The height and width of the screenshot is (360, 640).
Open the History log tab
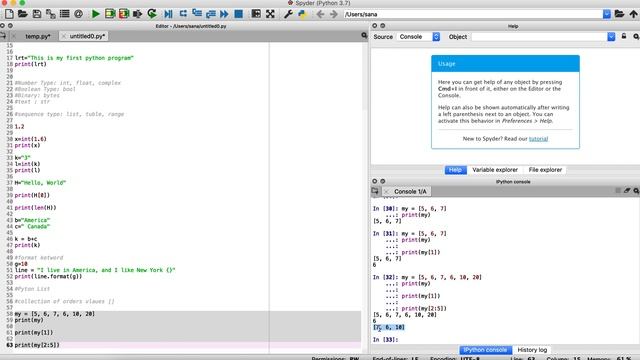[532, 350]
